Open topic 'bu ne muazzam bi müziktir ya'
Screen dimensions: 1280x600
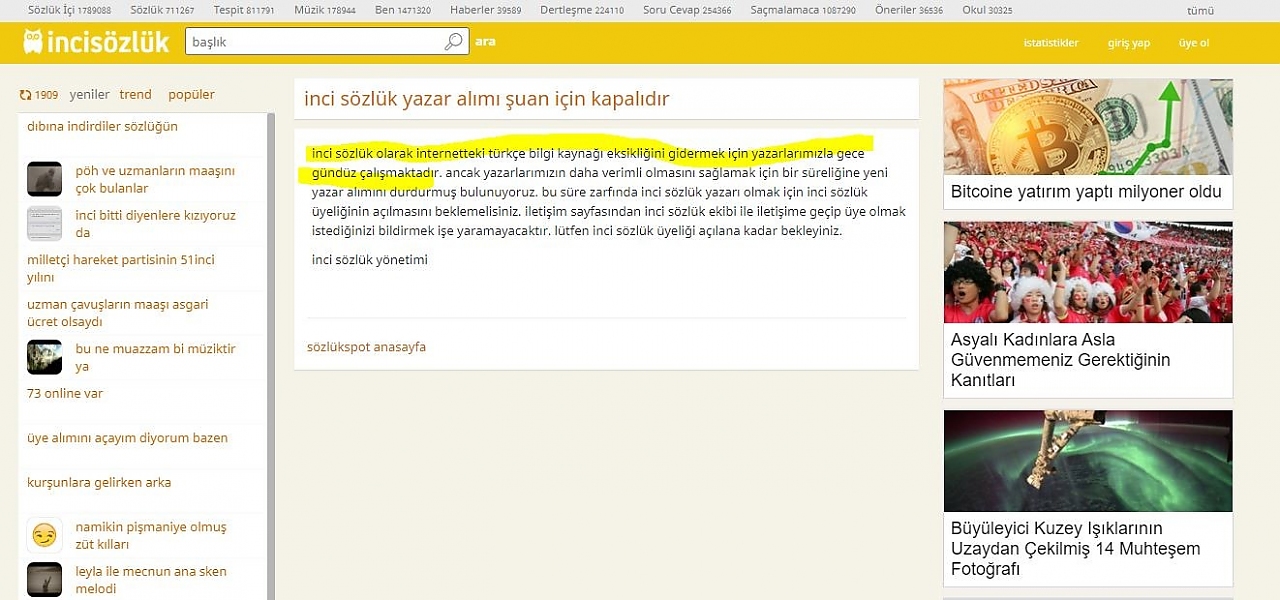[156, 358]
